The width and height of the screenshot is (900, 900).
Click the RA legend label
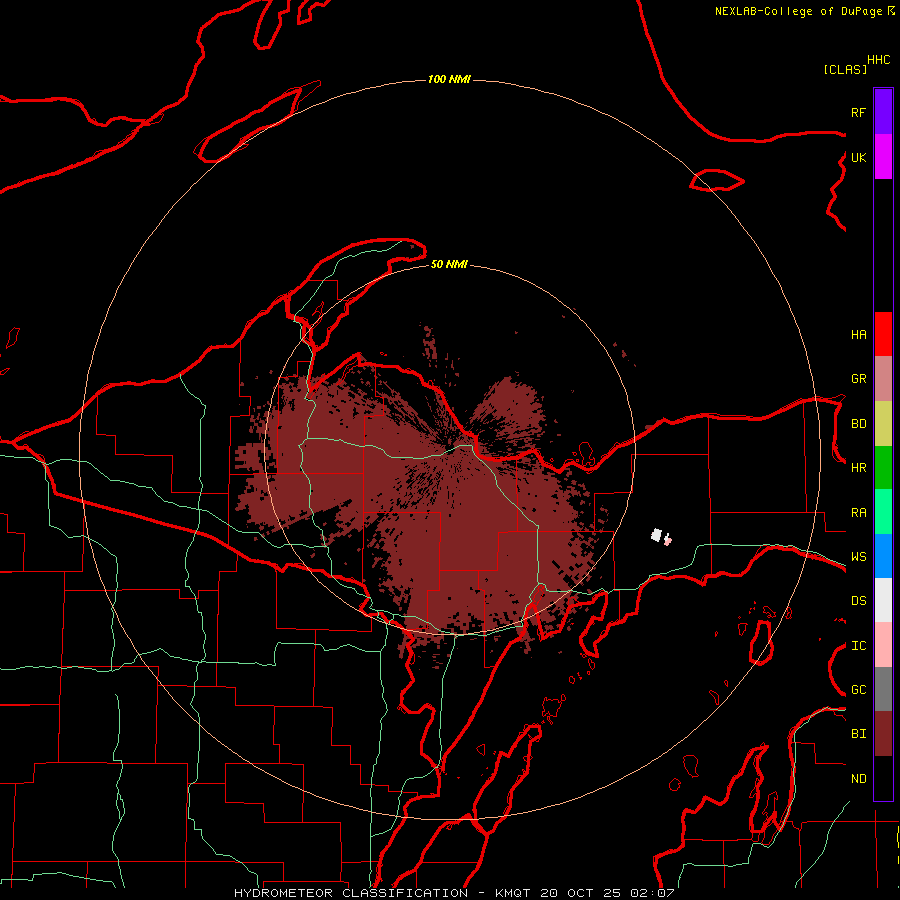[x=858, y=513]
